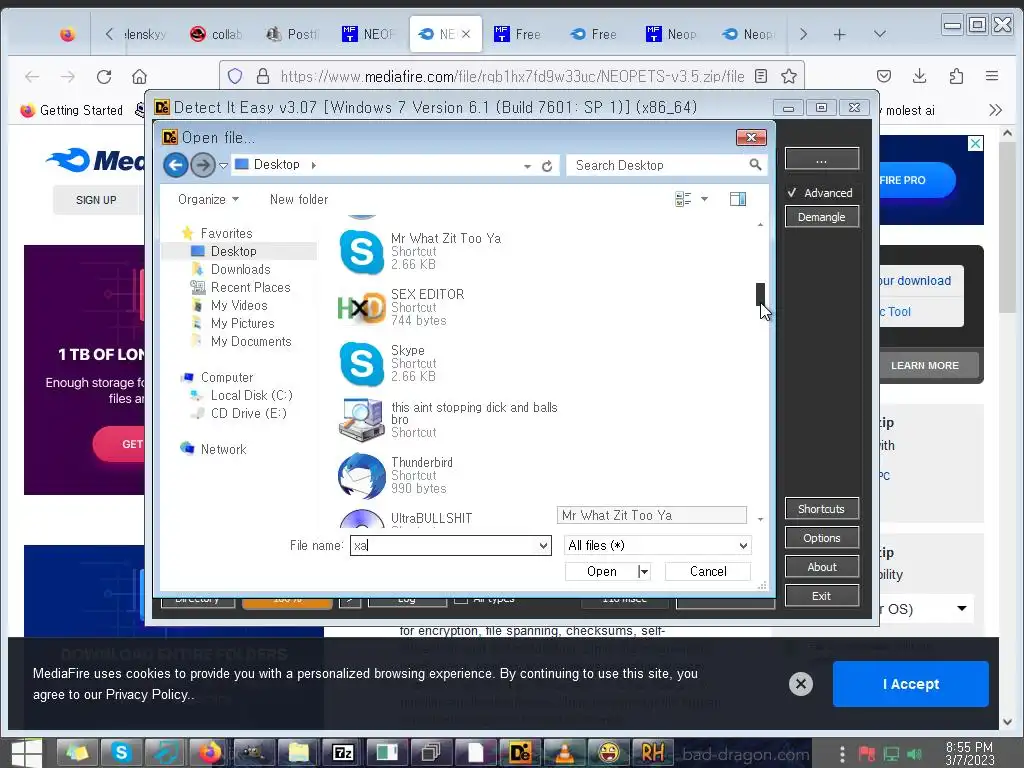
Task: Open recent locations dropdown beside nav arrows
Action: point(223,165)
